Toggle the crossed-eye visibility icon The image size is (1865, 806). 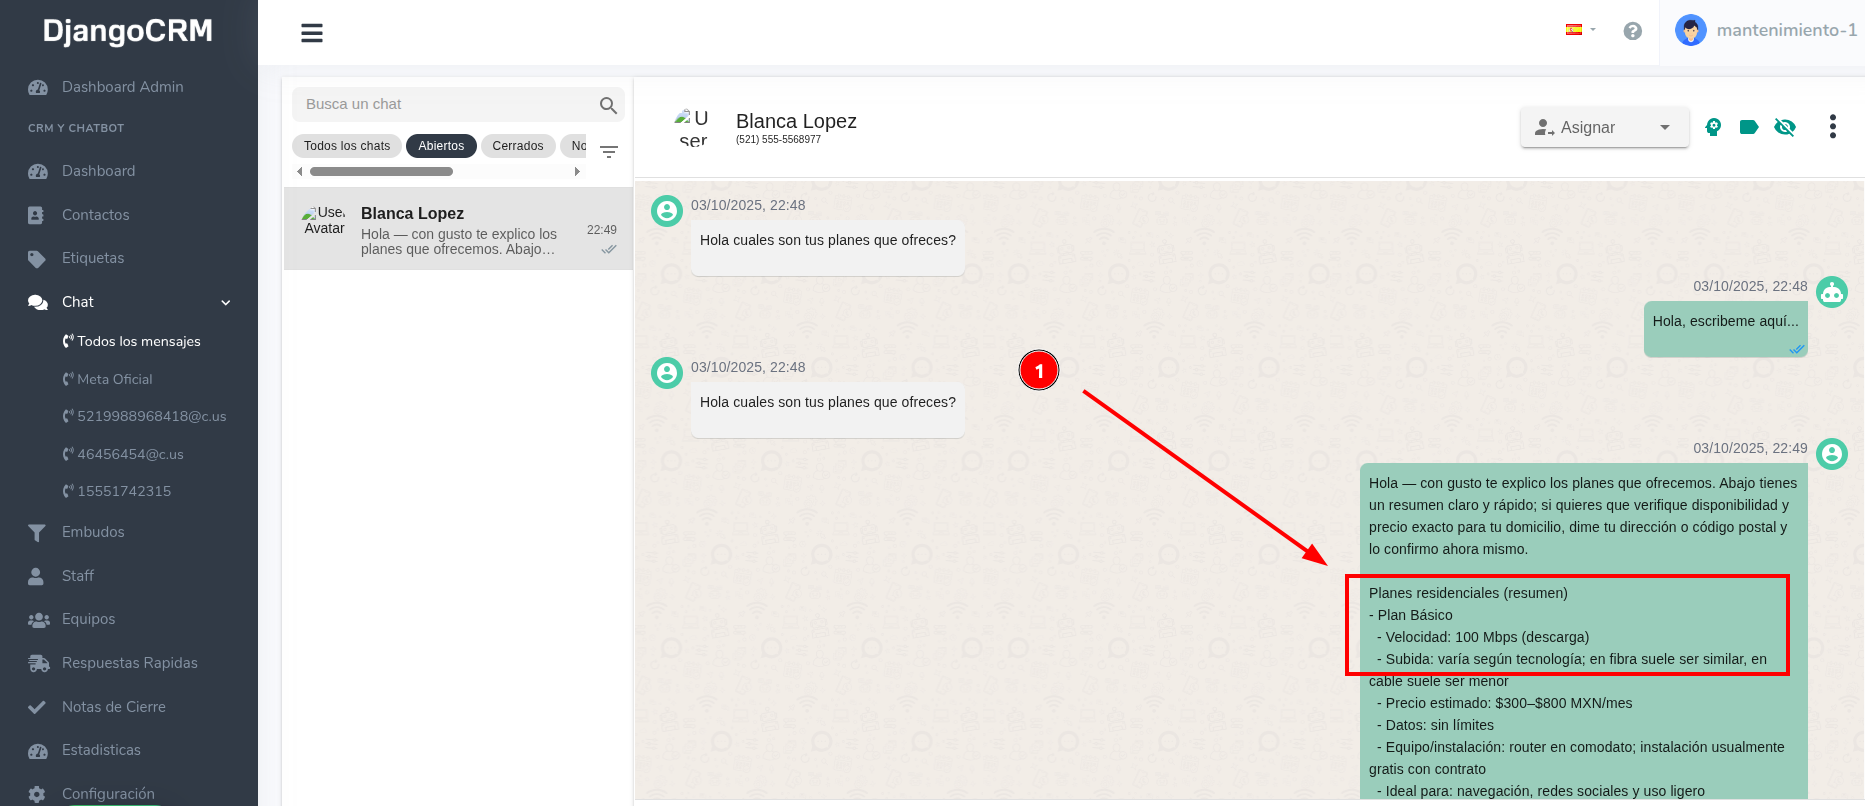1784,127
